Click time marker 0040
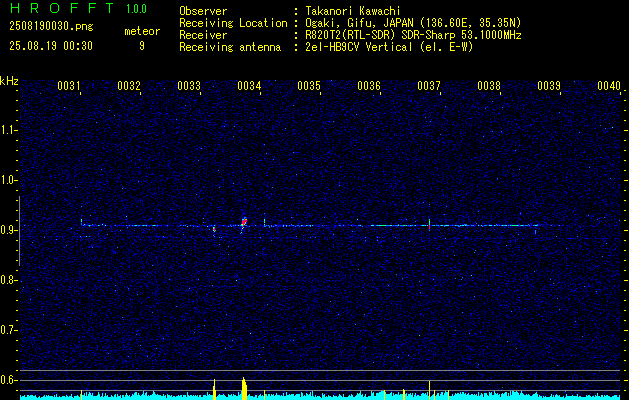Image resolution: width=629 pixels, height=400 pixels. point(609,86)
